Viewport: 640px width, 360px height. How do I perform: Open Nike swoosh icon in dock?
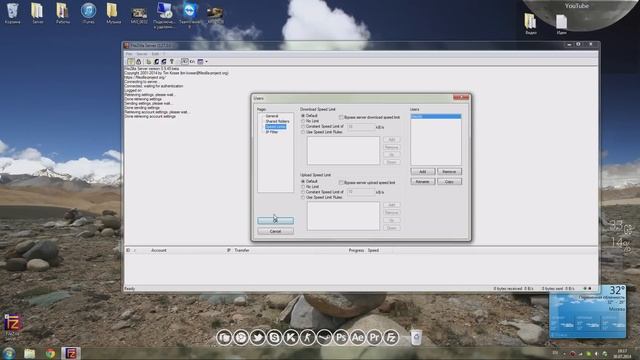point(324,338)
